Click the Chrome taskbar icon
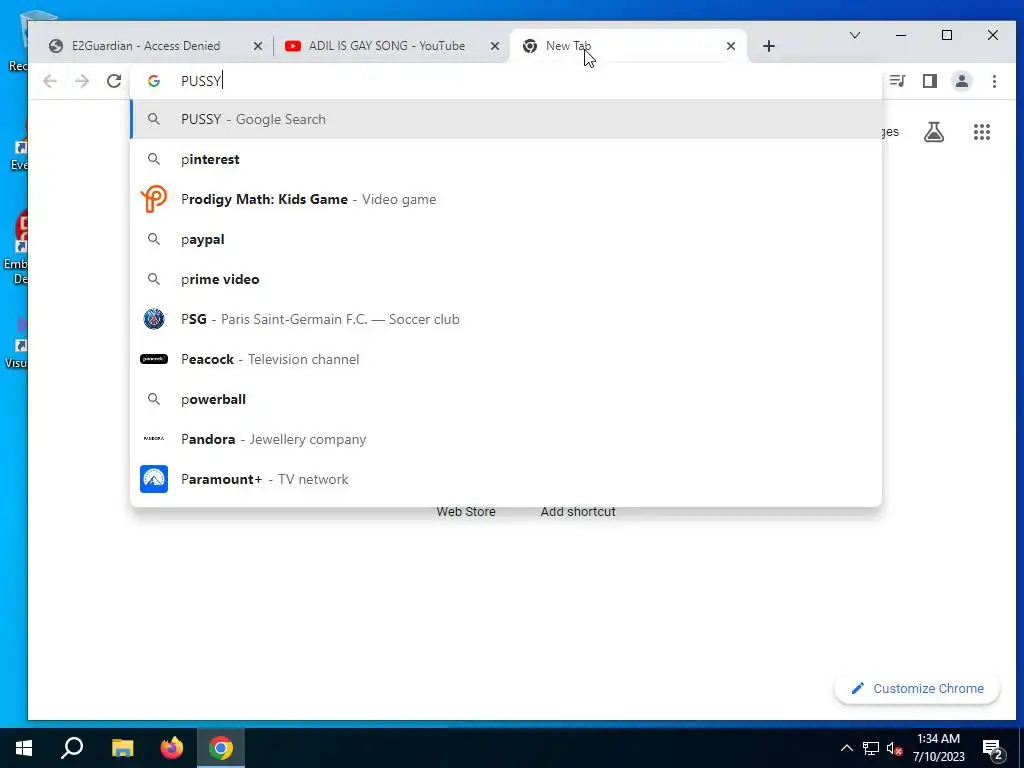Screen dimensions: 1024x768 (x=221, y=748)
